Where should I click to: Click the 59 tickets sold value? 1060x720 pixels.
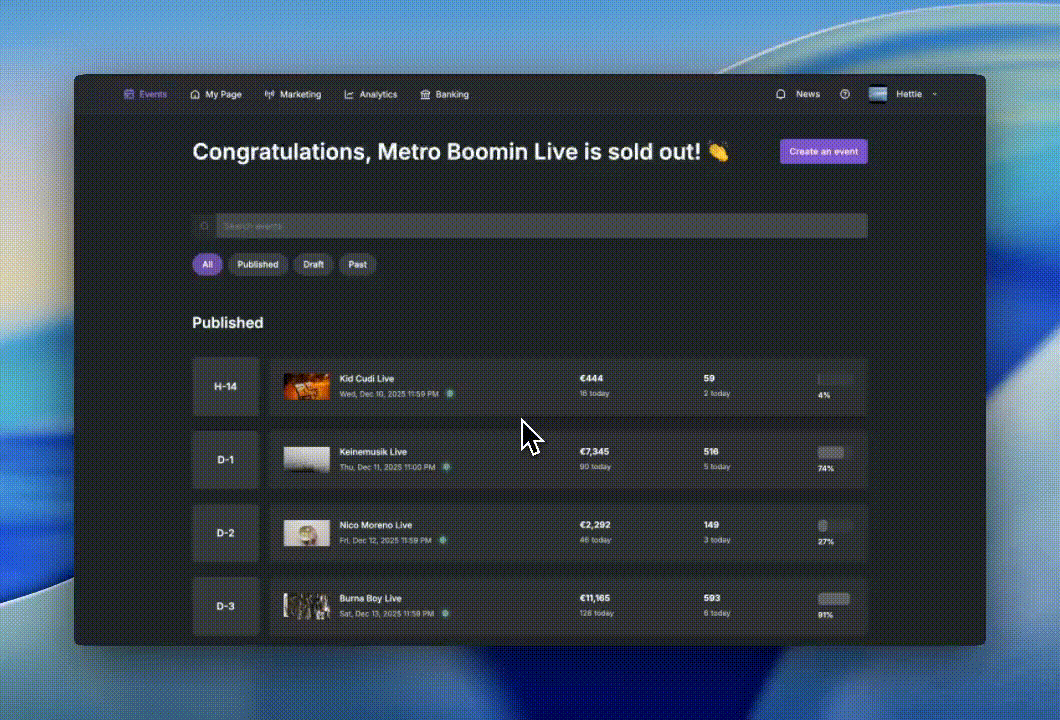(709, 379)
